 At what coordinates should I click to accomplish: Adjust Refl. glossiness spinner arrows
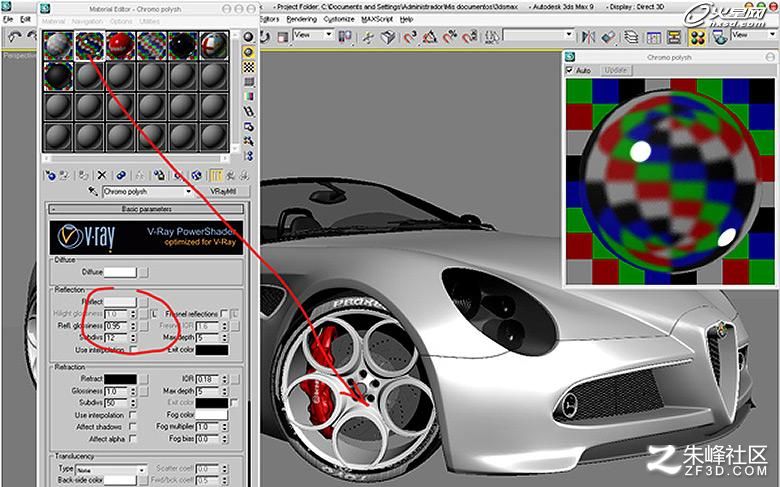[133, 326]
